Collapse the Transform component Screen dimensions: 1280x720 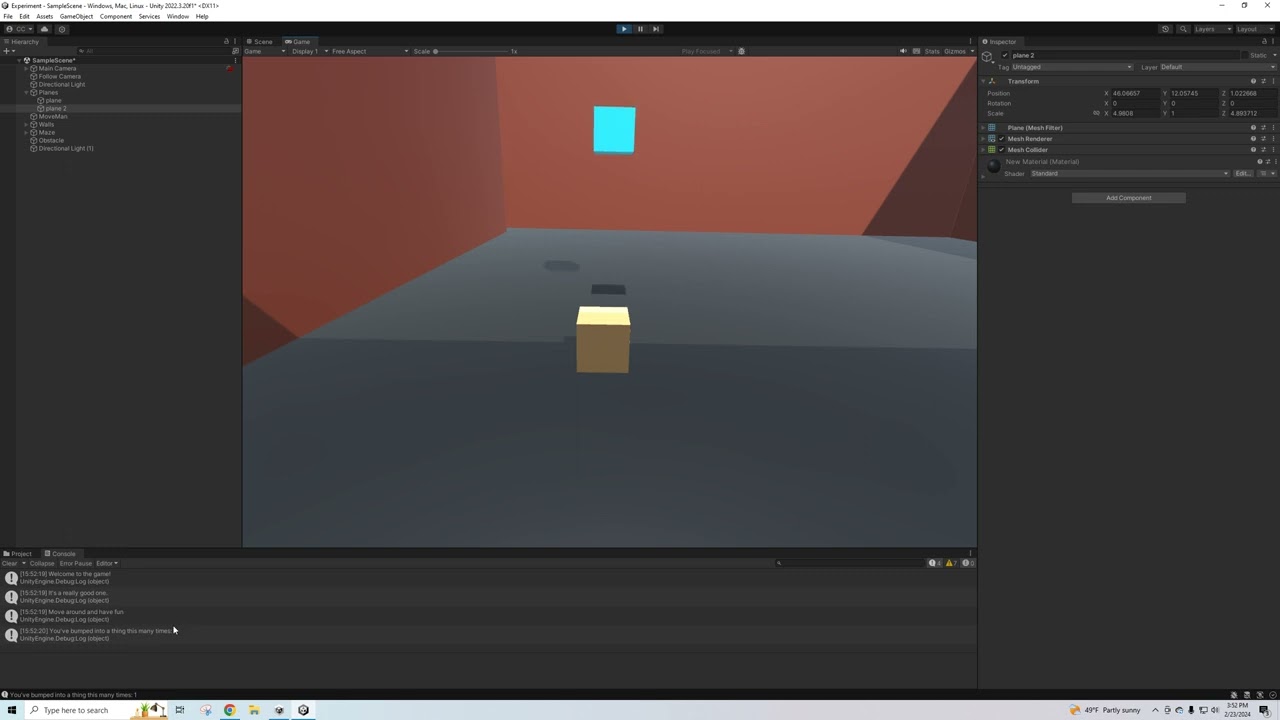click(983, 81)
